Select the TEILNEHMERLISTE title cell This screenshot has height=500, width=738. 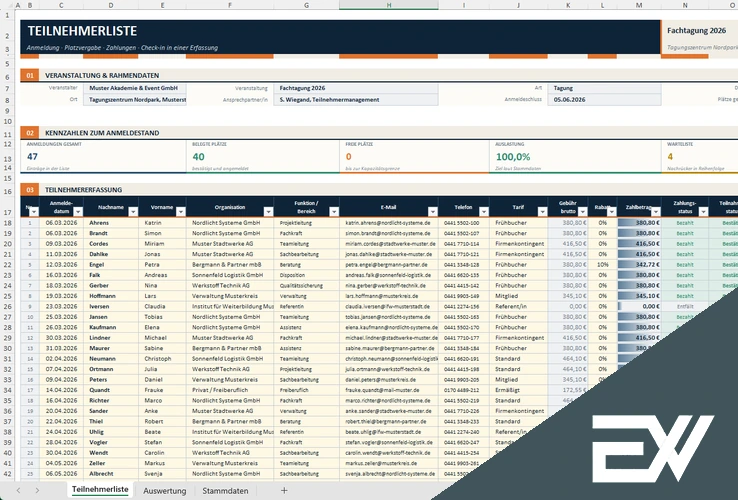(x=82, y=31)
